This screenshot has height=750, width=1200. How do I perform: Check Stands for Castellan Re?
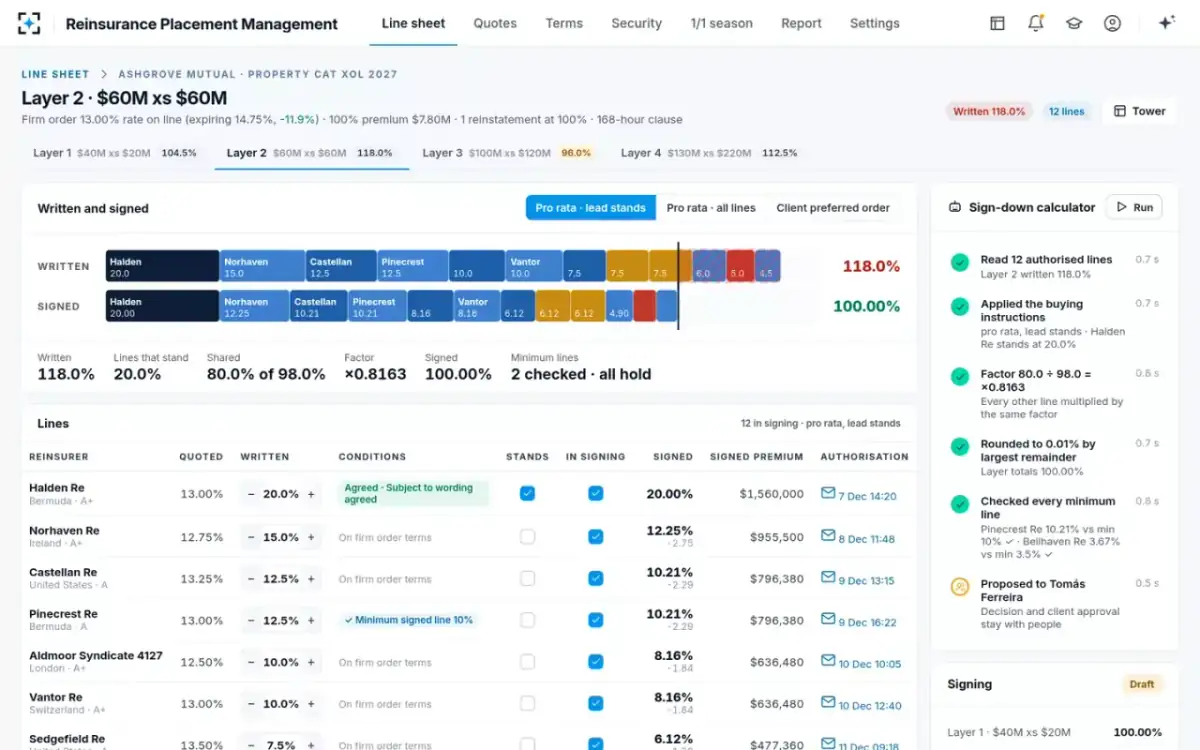point(527,578)
